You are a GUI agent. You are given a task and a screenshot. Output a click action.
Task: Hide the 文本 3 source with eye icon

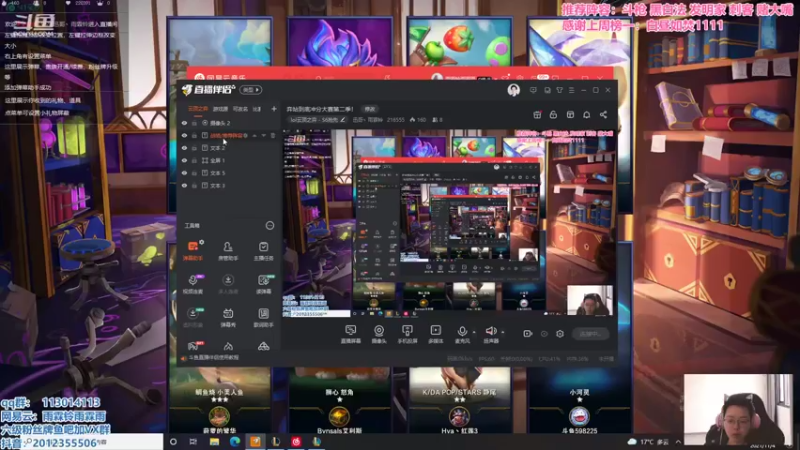click(x=185, y=186)
